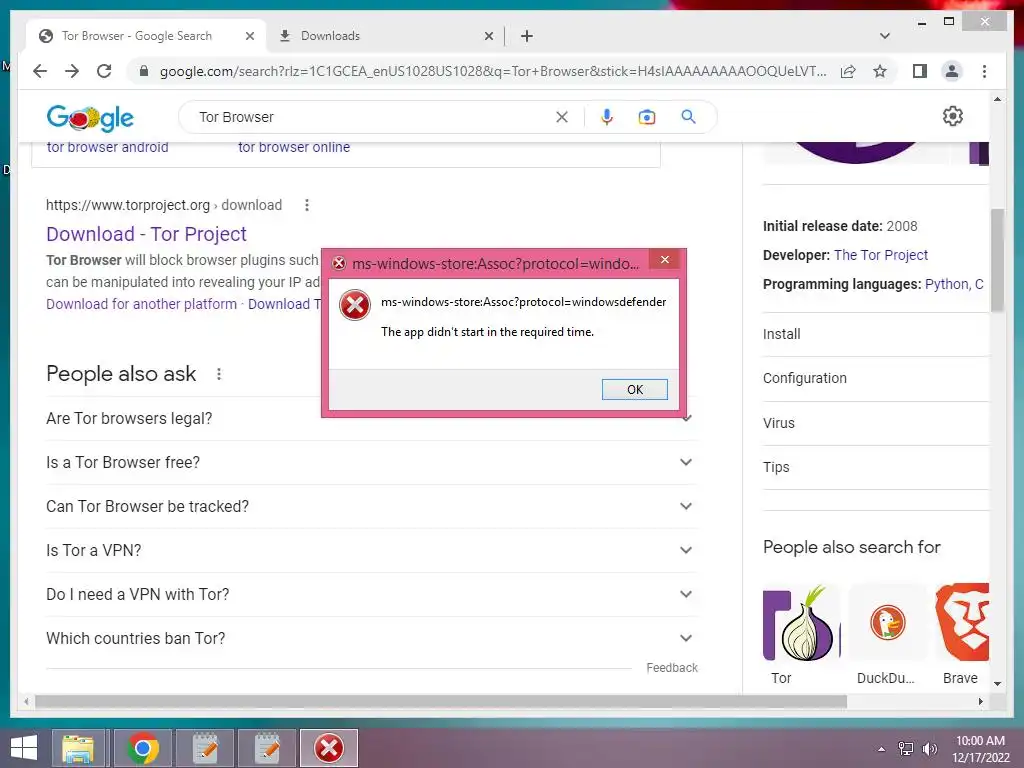Switch to Chrome in taskbar
This screenshot has height=768, width=1024.
tap(143, 748)
